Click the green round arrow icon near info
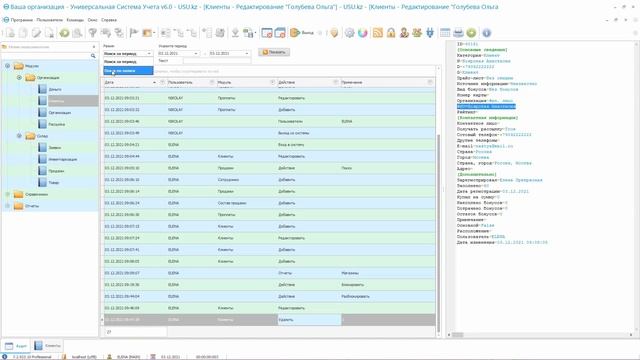 pyautogui.click(x=471, y=33)
